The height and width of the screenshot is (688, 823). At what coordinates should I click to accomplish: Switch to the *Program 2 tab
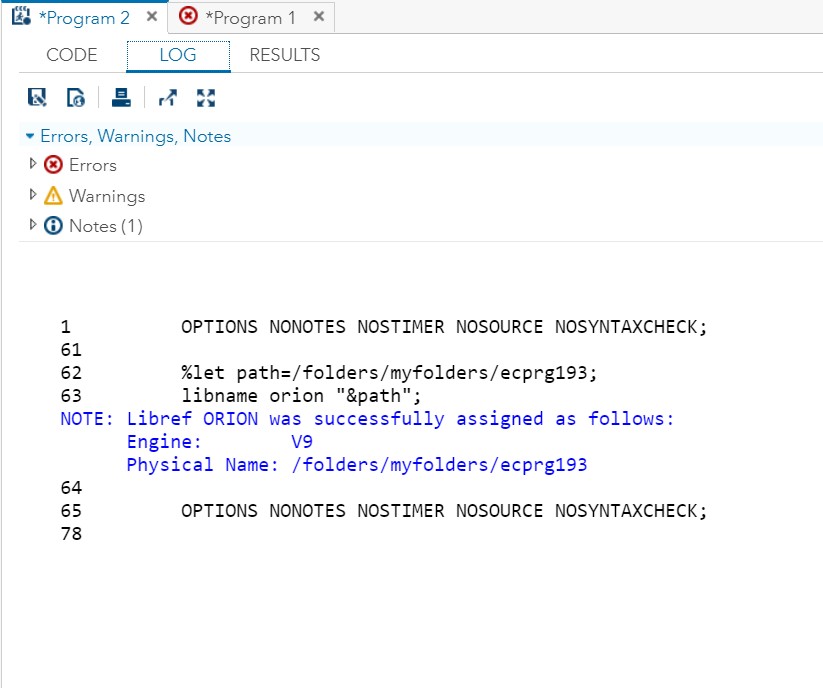point(84,18)
